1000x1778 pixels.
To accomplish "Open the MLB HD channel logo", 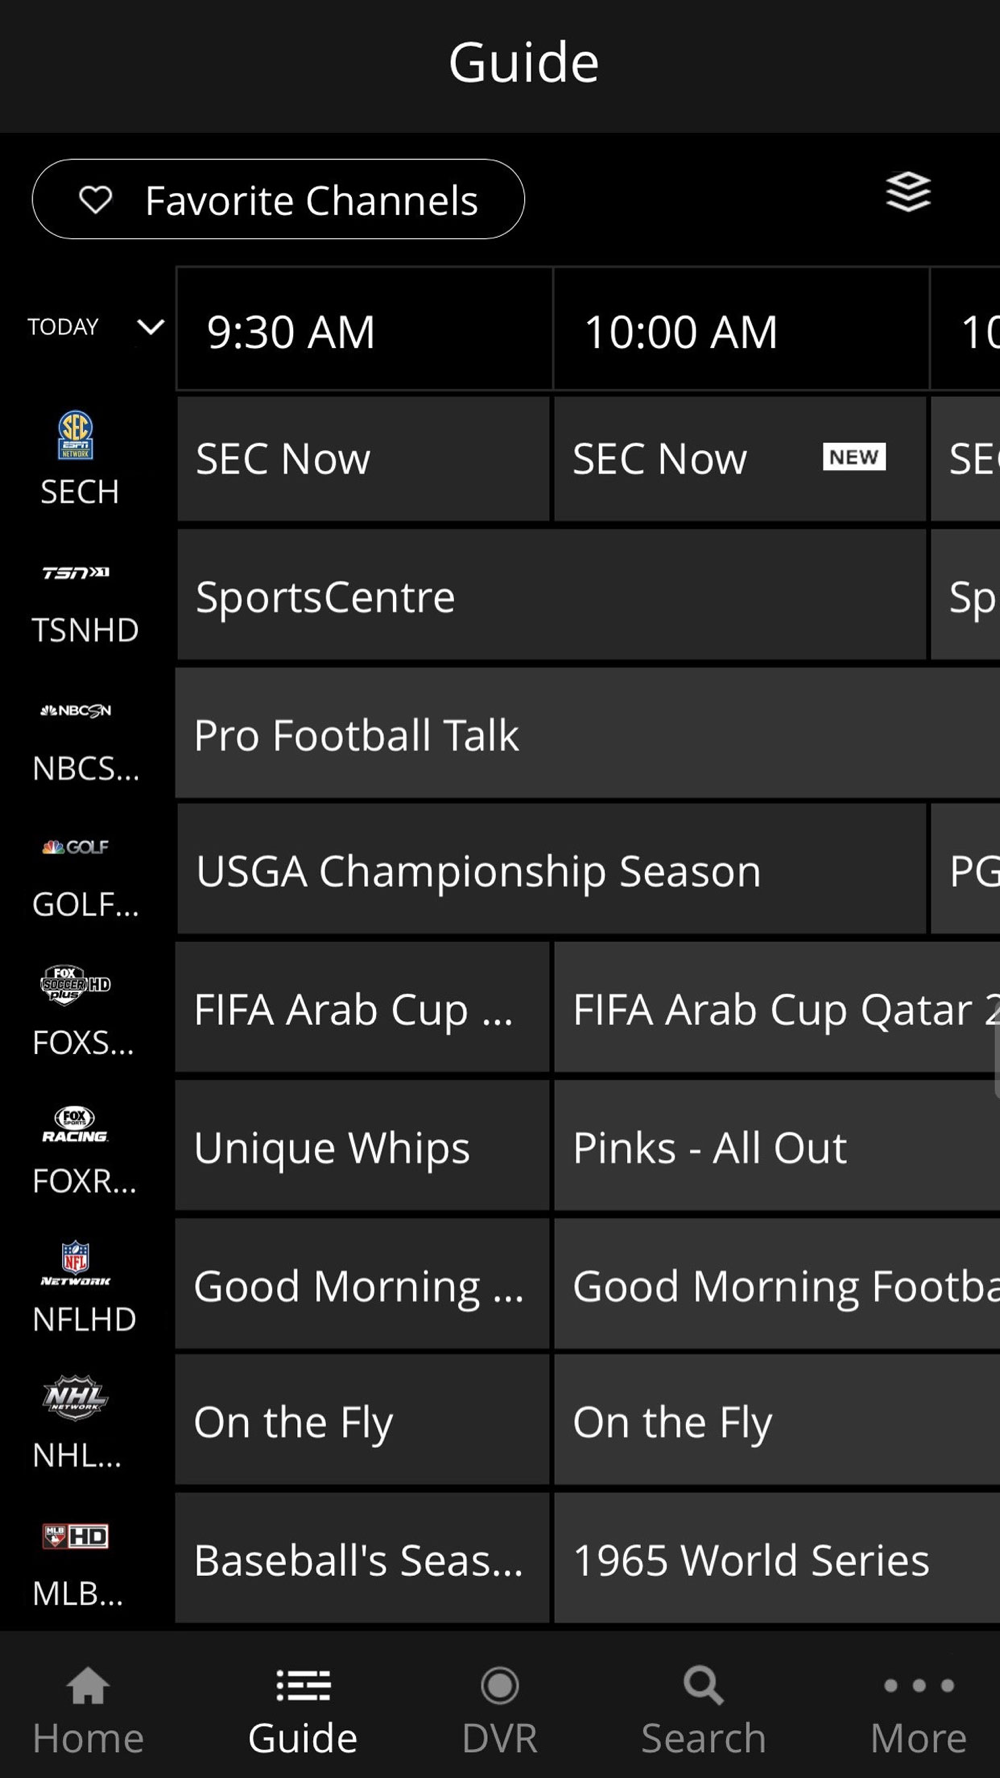I will pyautogui.click(x=76, y=1536).
